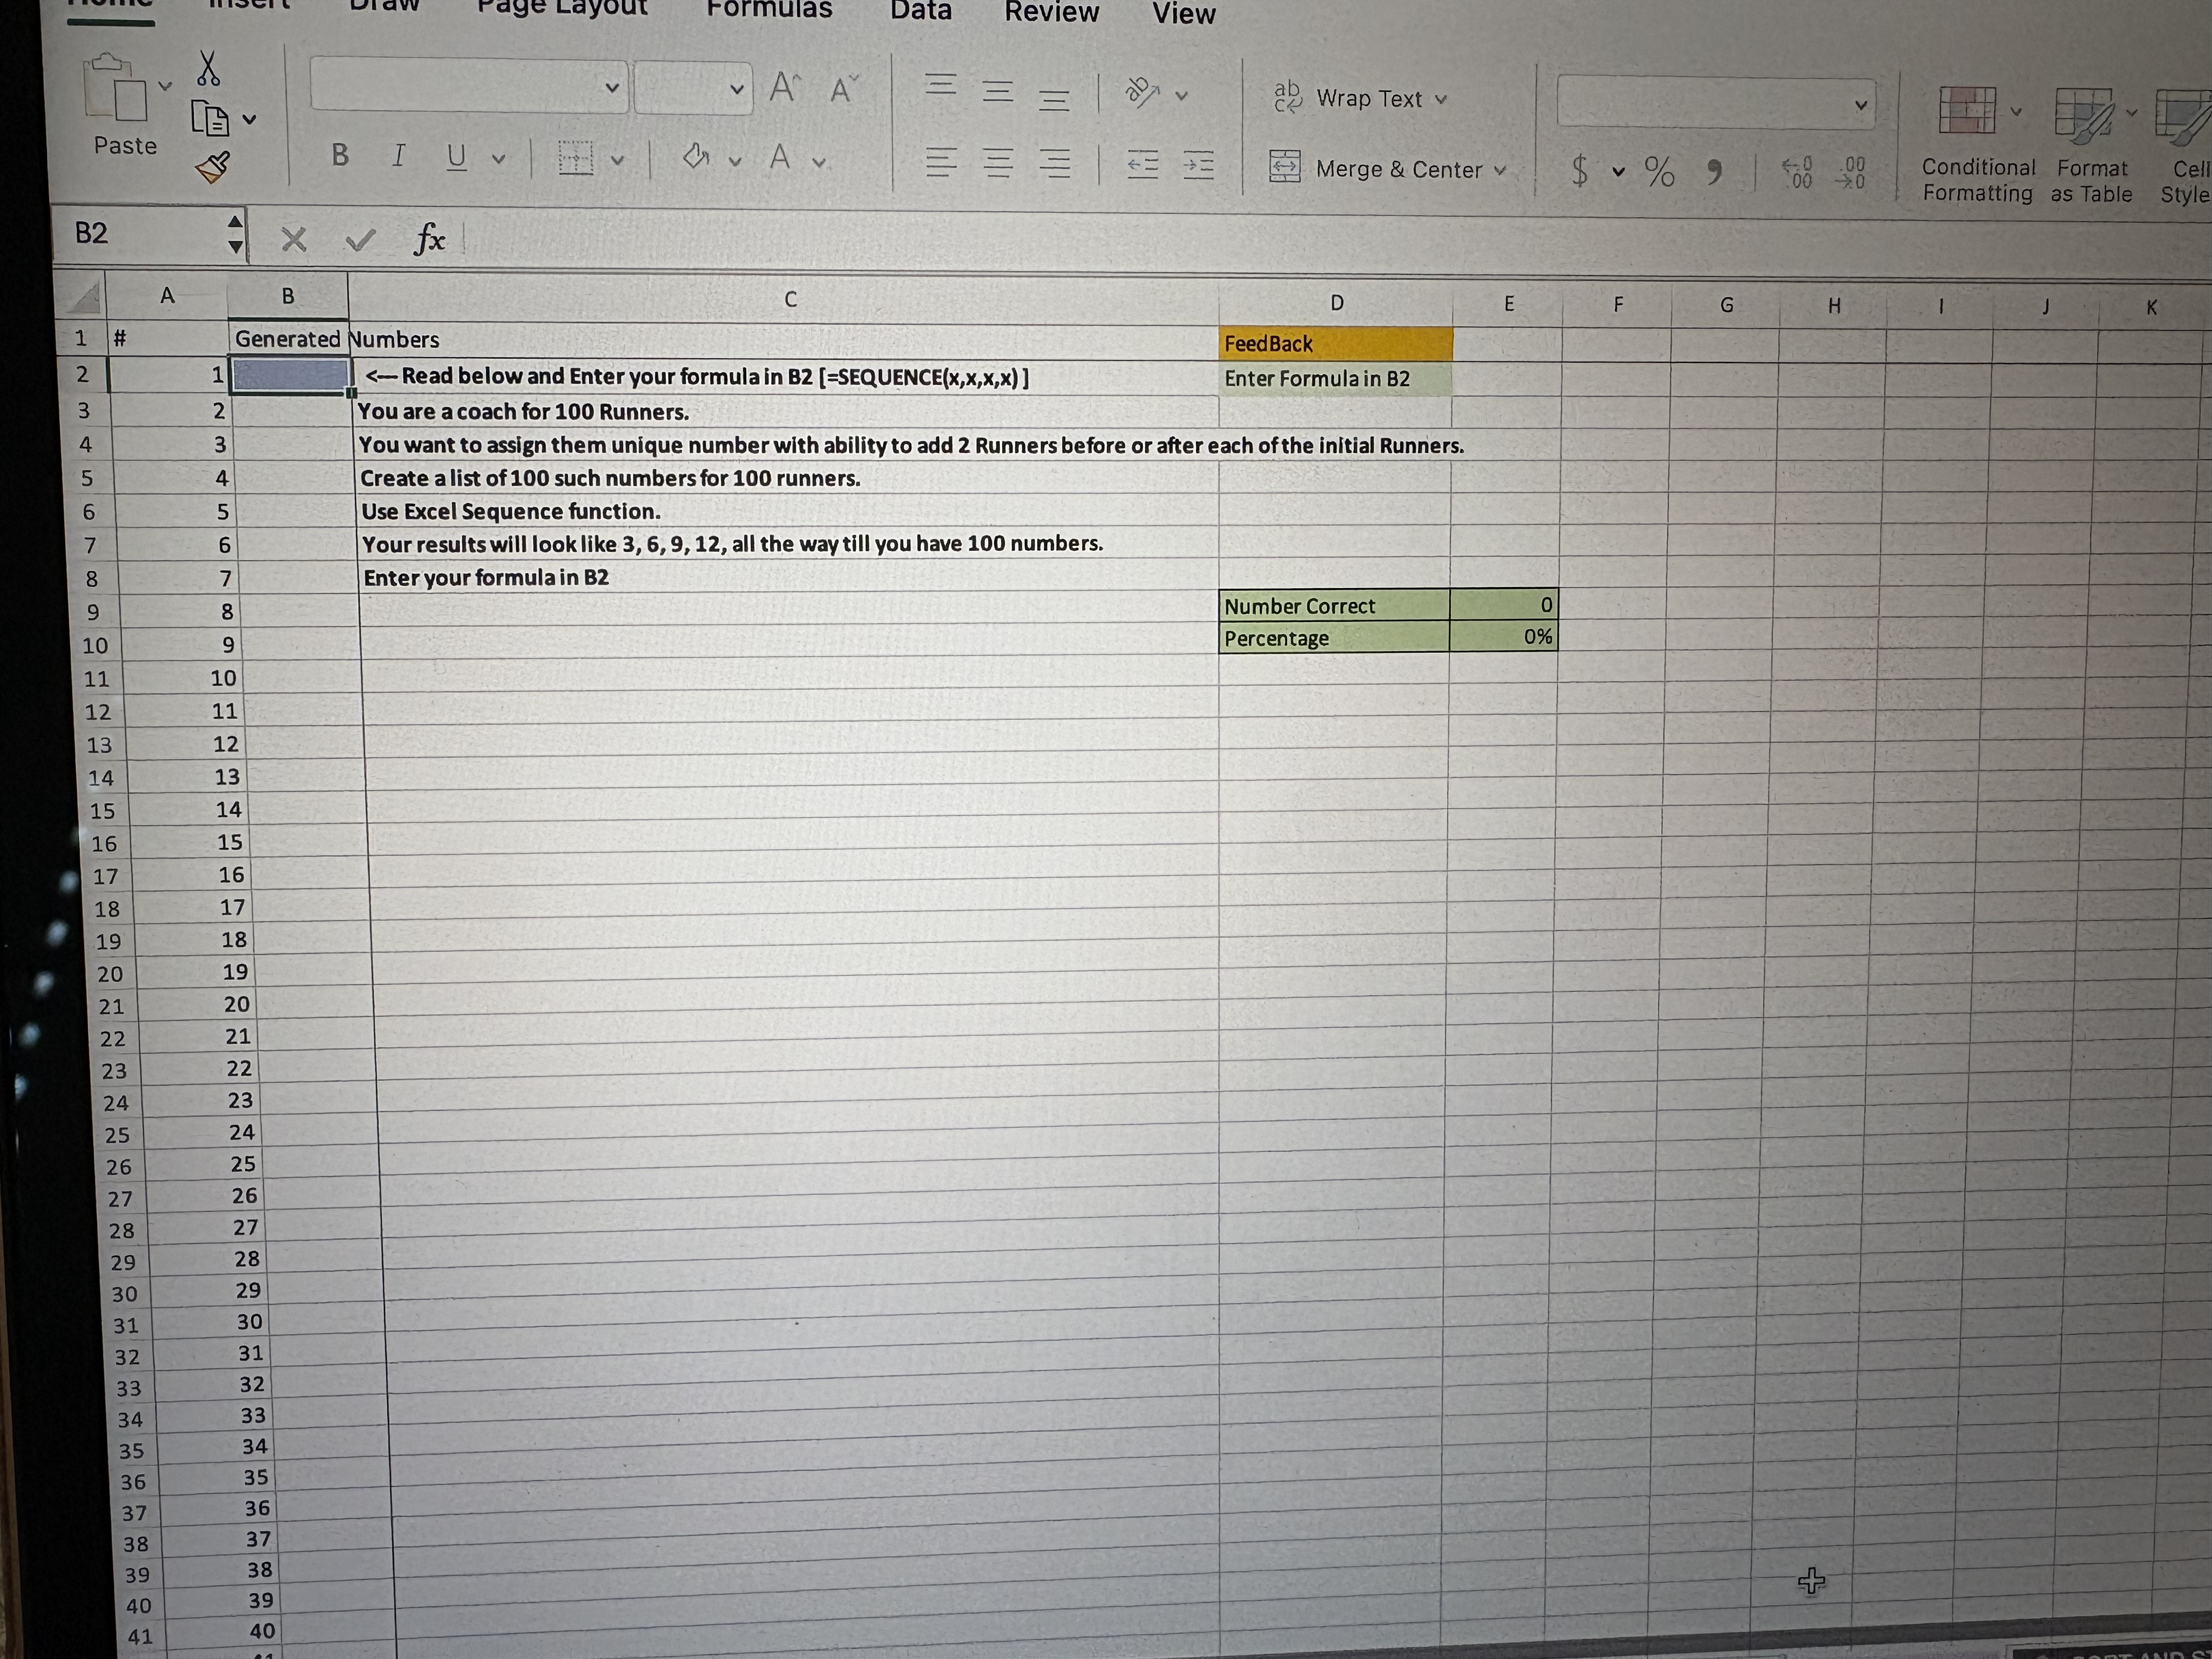Viewport: 2212px width, 1659px height.
Task: Click the Percent Style icon
Action: tap(1660, 171)
